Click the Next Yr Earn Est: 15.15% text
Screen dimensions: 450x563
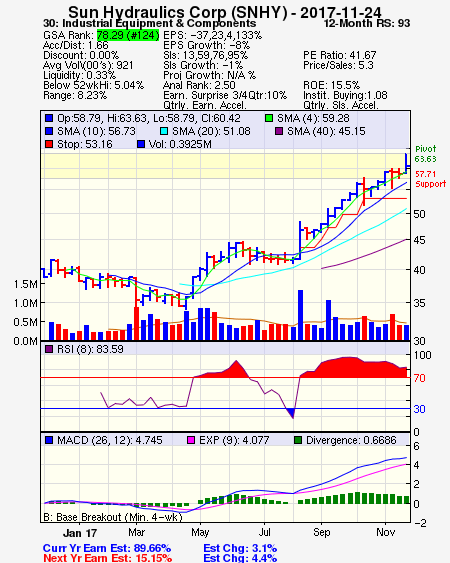click(x=108, y=558)
